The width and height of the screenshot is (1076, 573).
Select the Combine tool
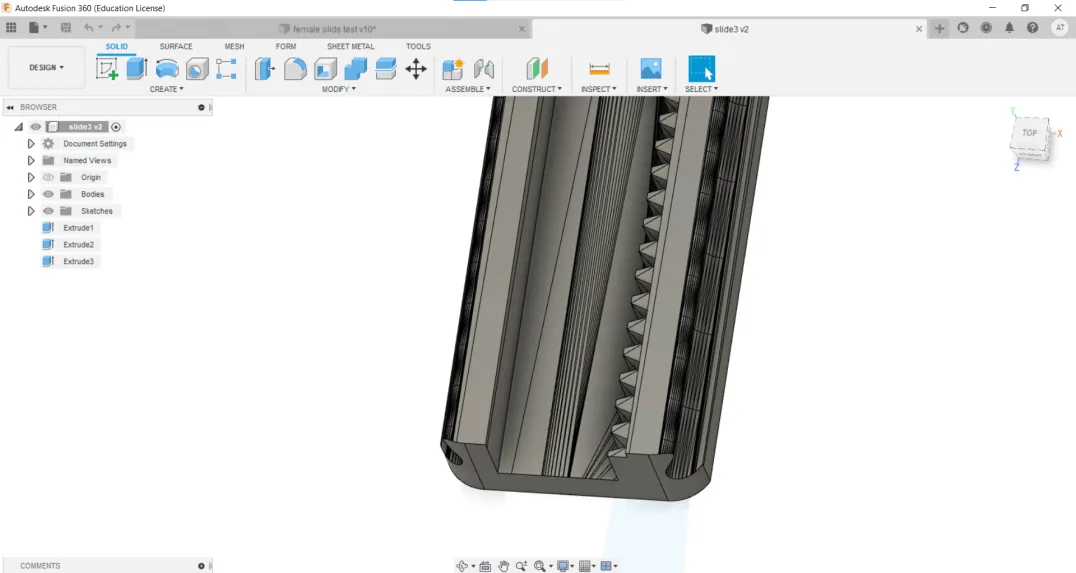point(355,69)
